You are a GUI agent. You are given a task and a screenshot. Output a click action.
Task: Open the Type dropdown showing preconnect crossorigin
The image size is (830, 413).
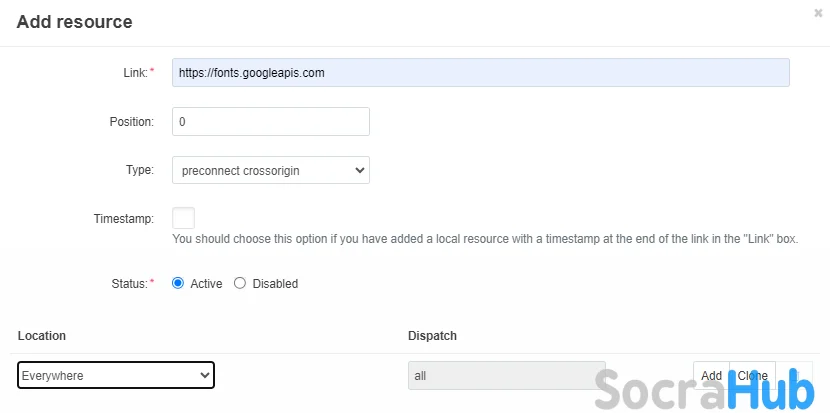(270, 170)
